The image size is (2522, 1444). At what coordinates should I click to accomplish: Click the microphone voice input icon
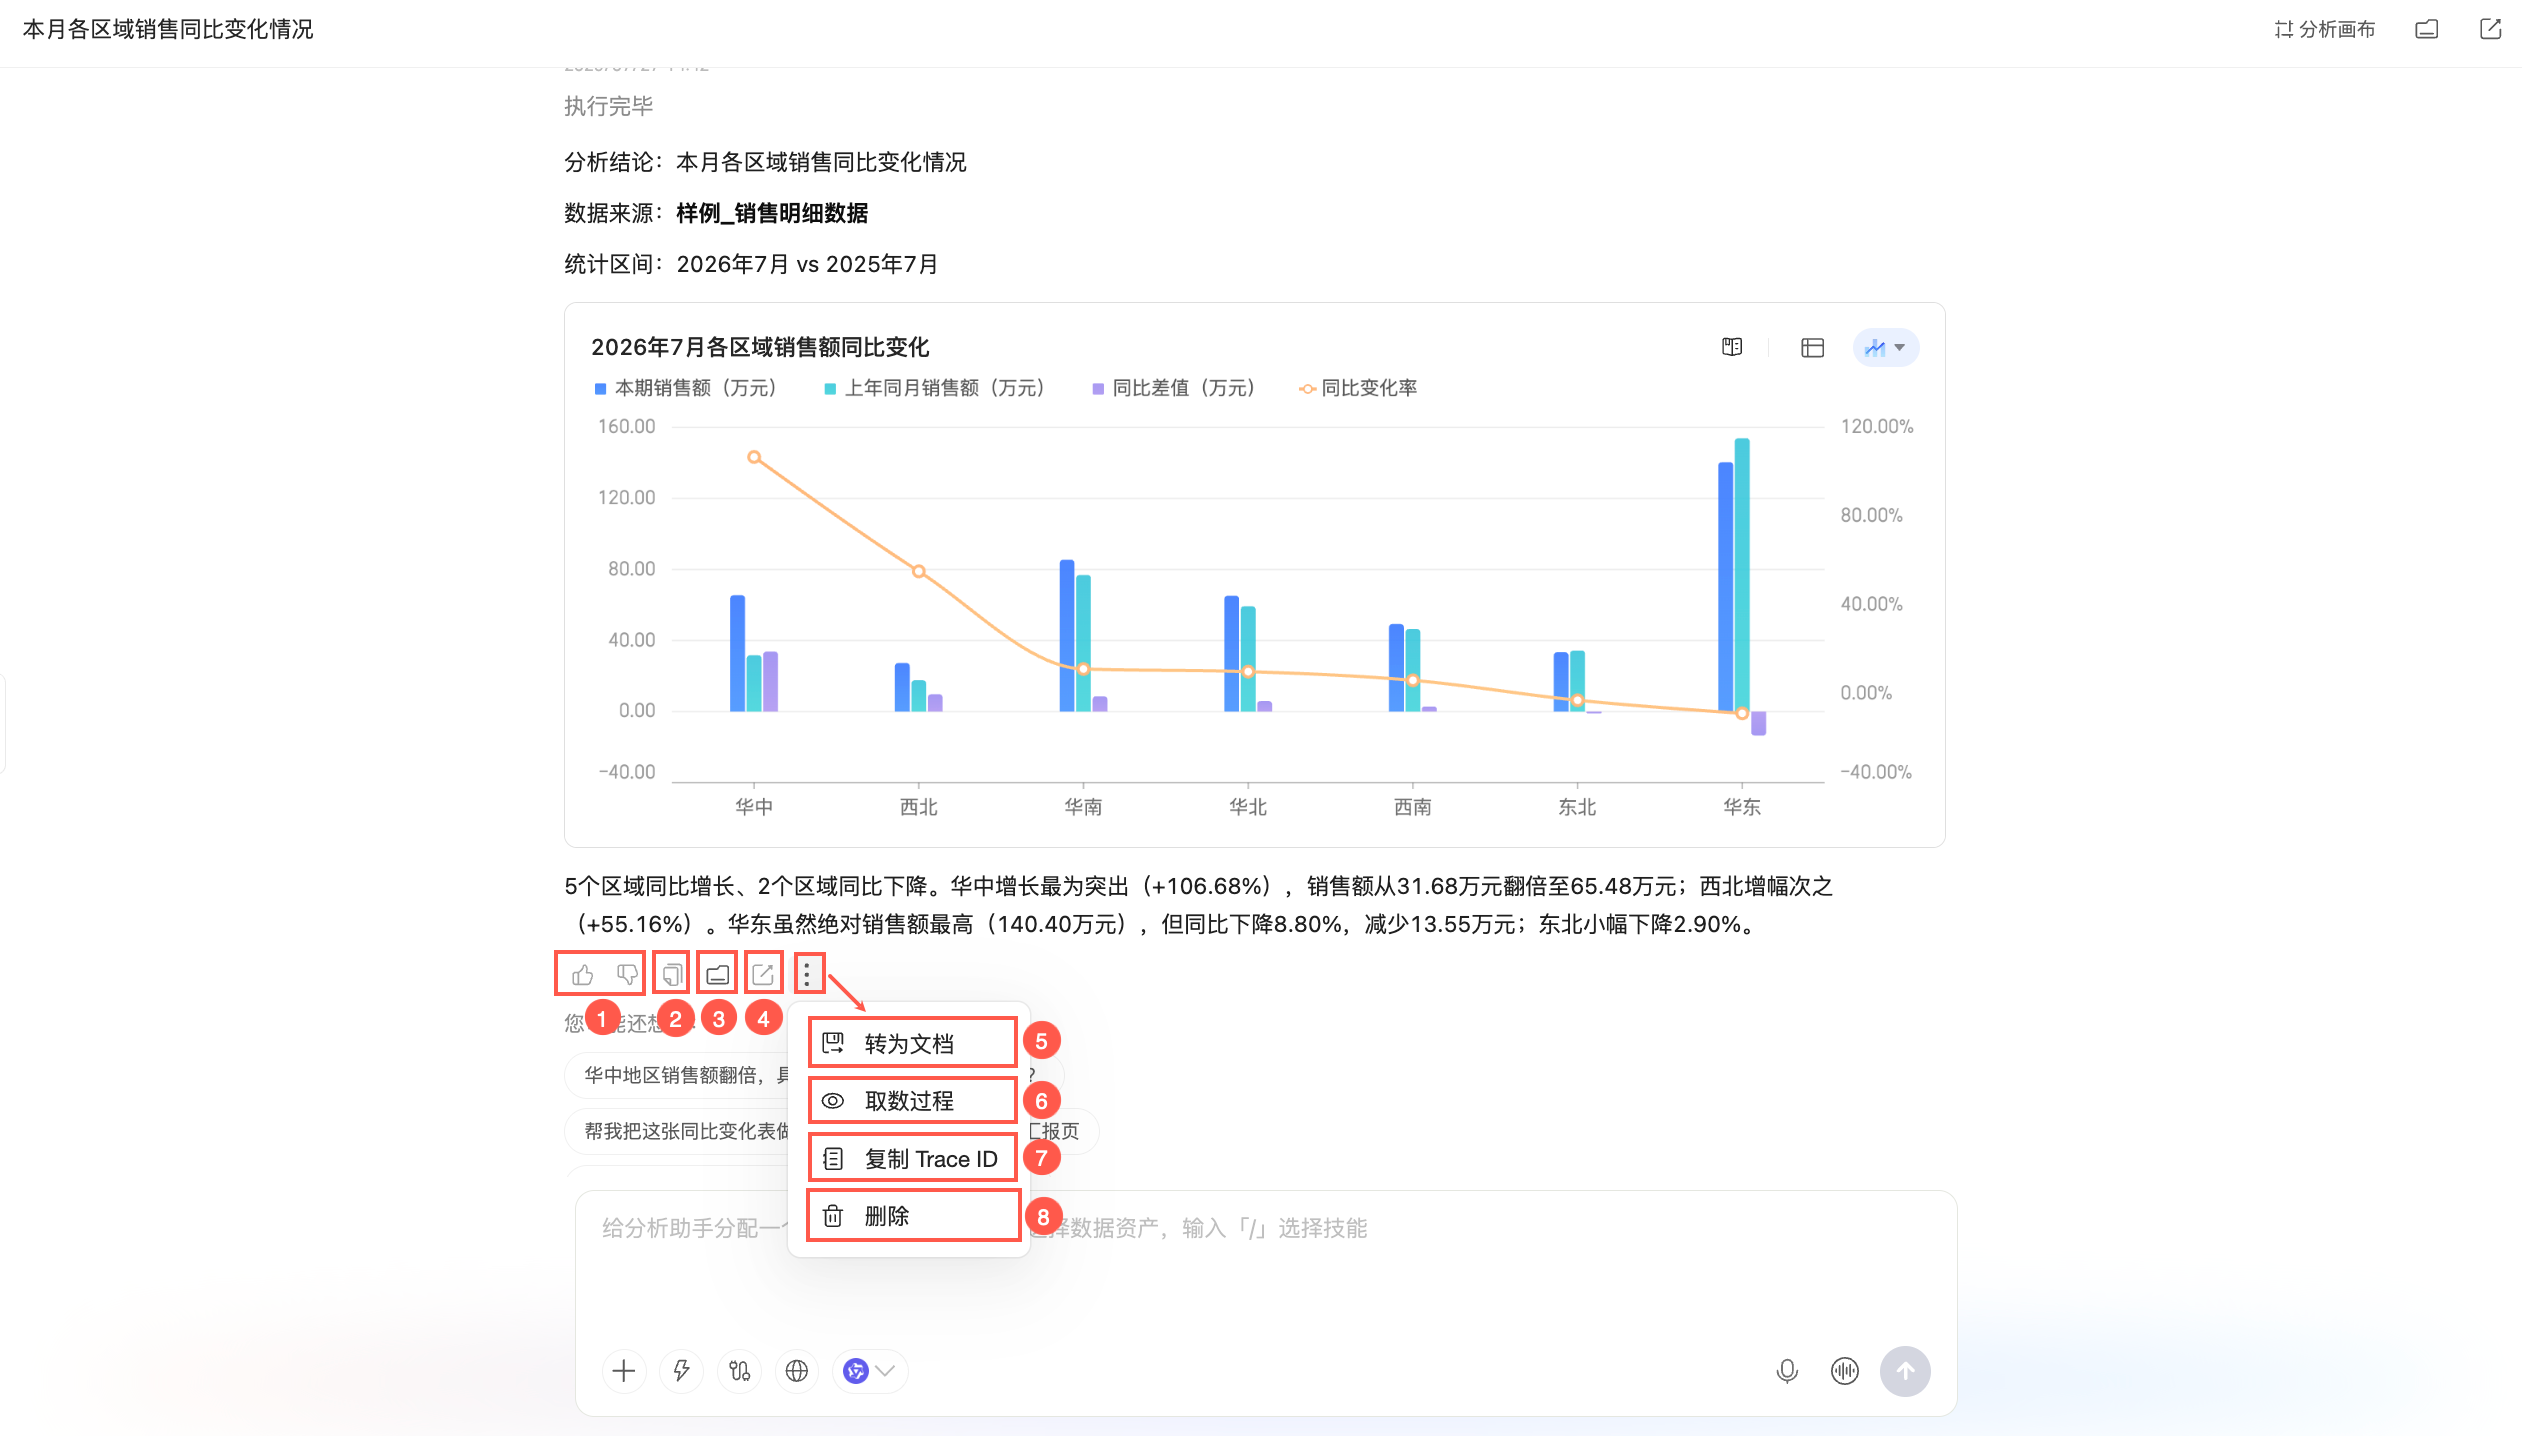coord(1787,1371)
